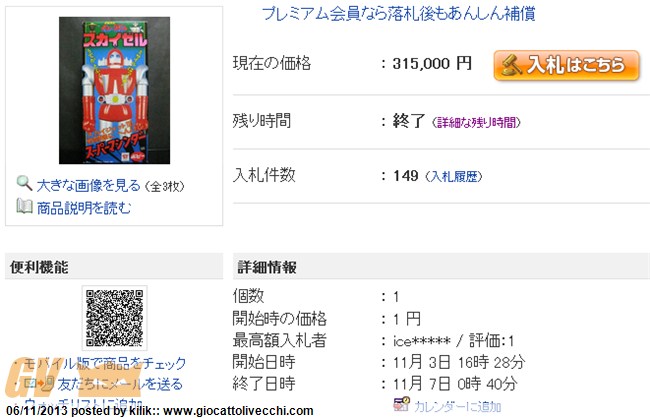Click the open book icon beside 商品説明を読む
The width and height of the screenshot is (650, 418).
coord(24,206)
